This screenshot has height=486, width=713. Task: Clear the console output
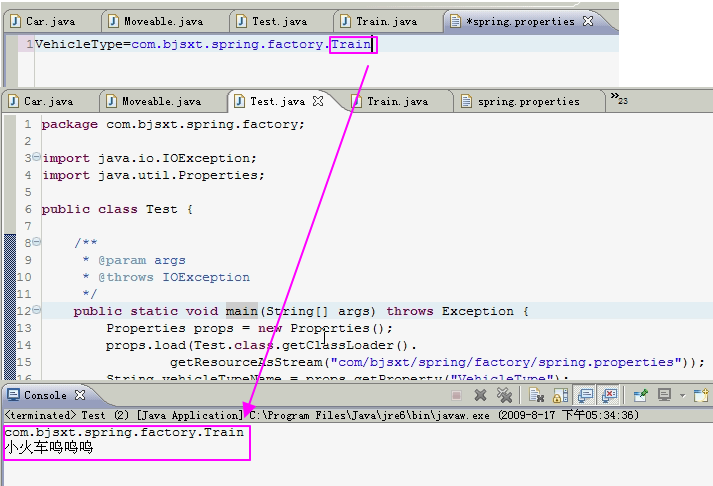click(537, 396)
